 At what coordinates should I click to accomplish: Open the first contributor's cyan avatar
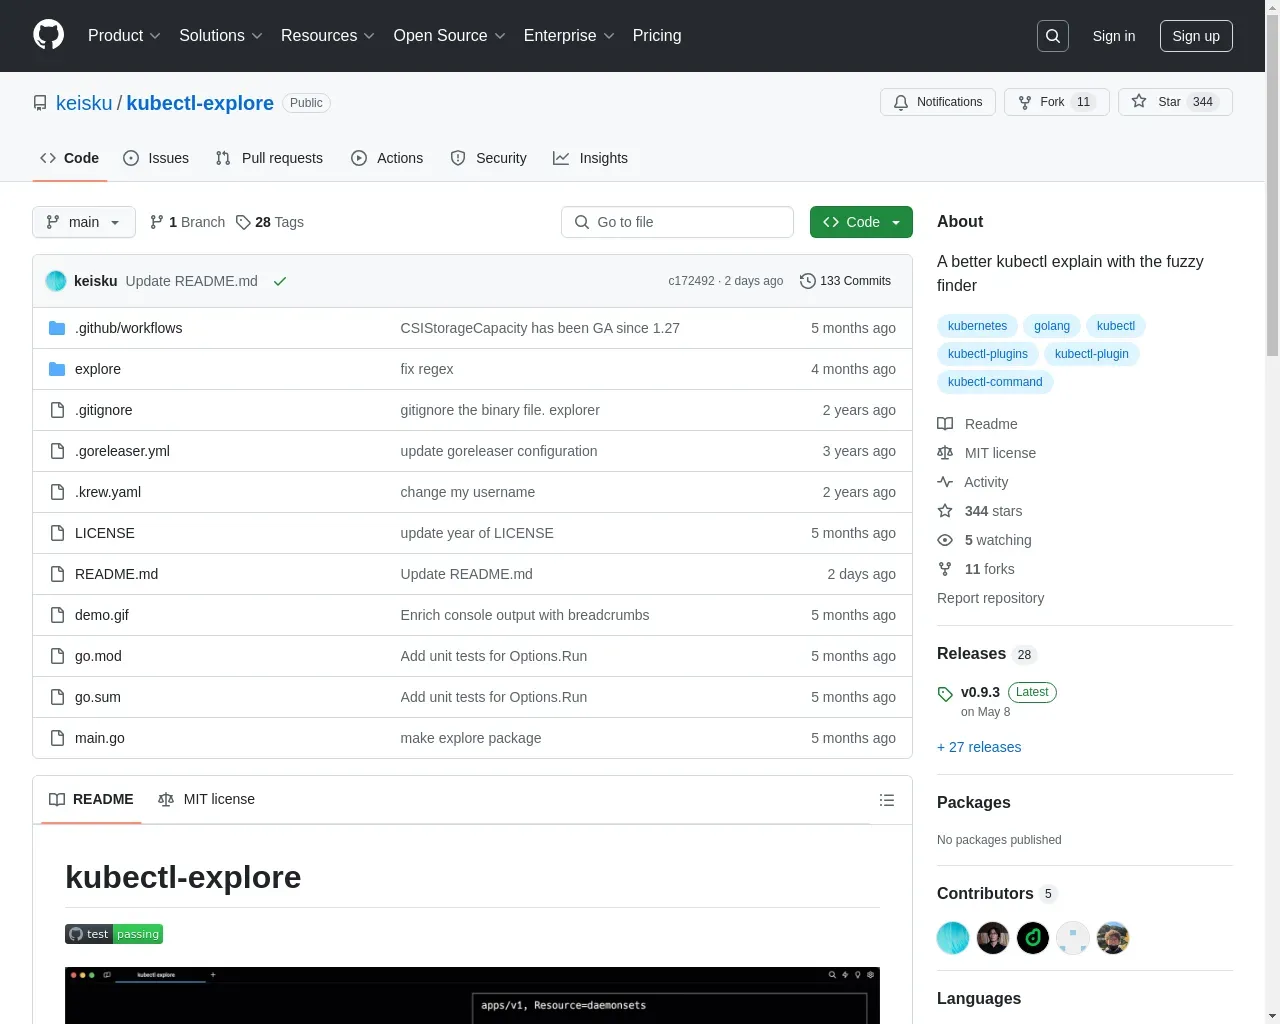coord(953,938)
